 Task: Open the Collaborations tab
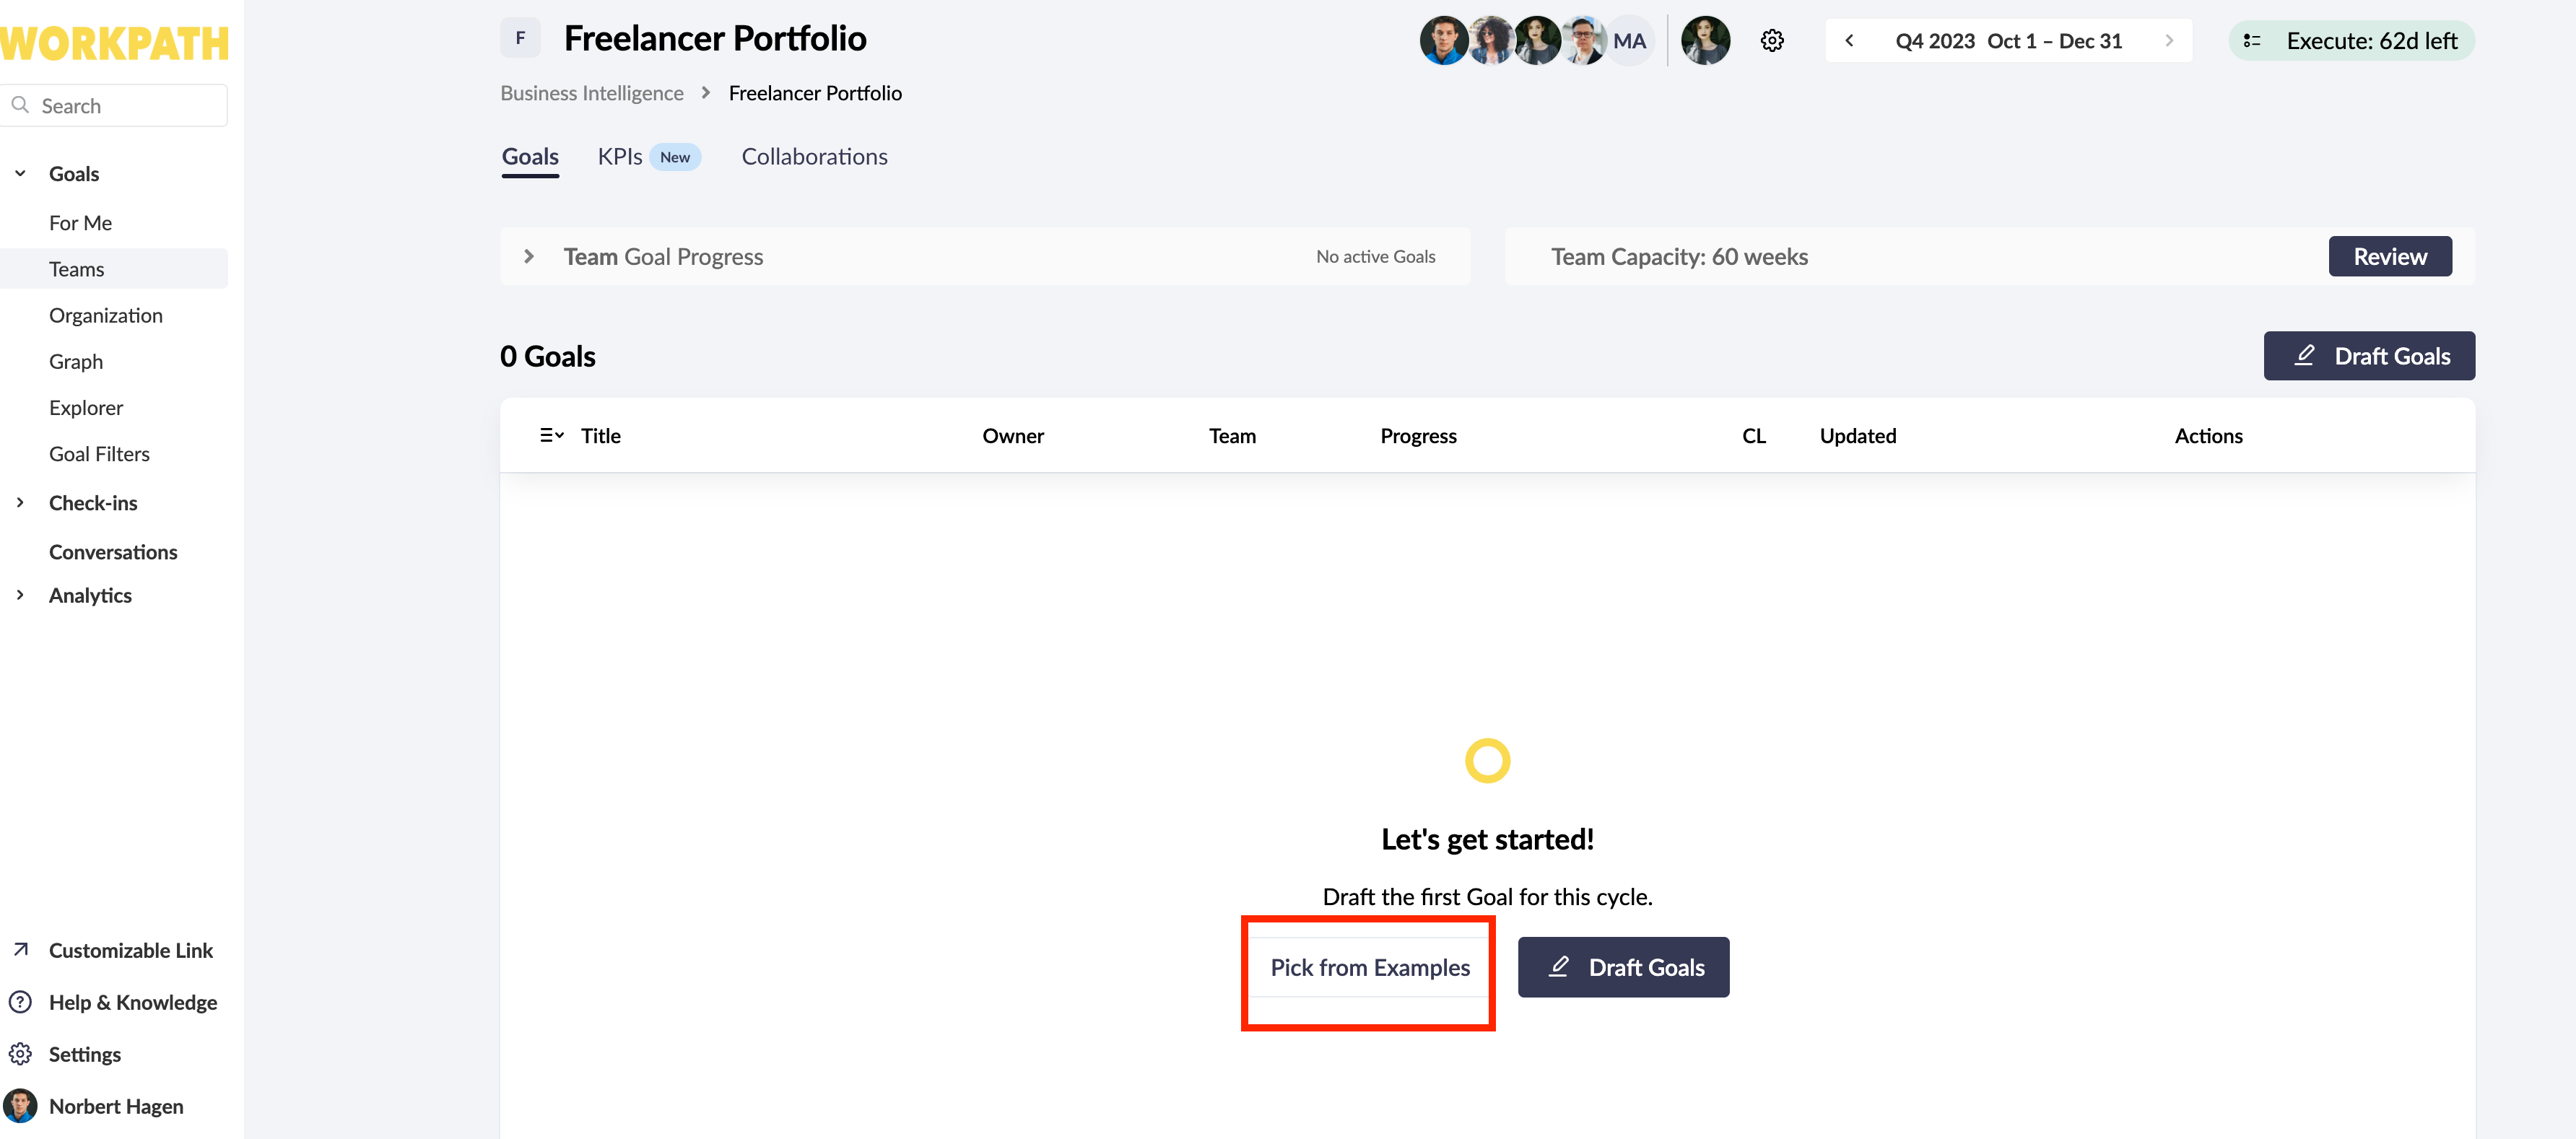coord(814,156)
